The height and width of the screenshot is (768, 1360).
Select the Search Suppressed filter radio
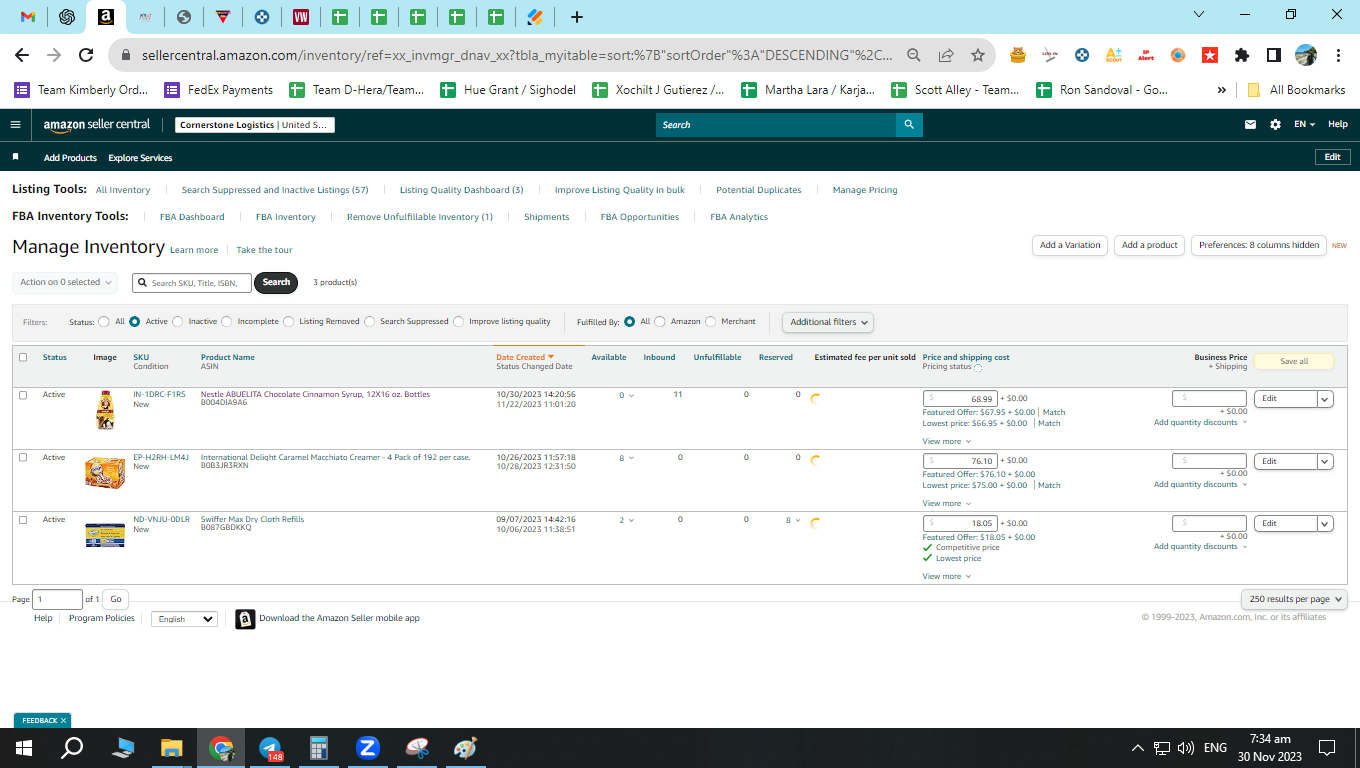370,322
